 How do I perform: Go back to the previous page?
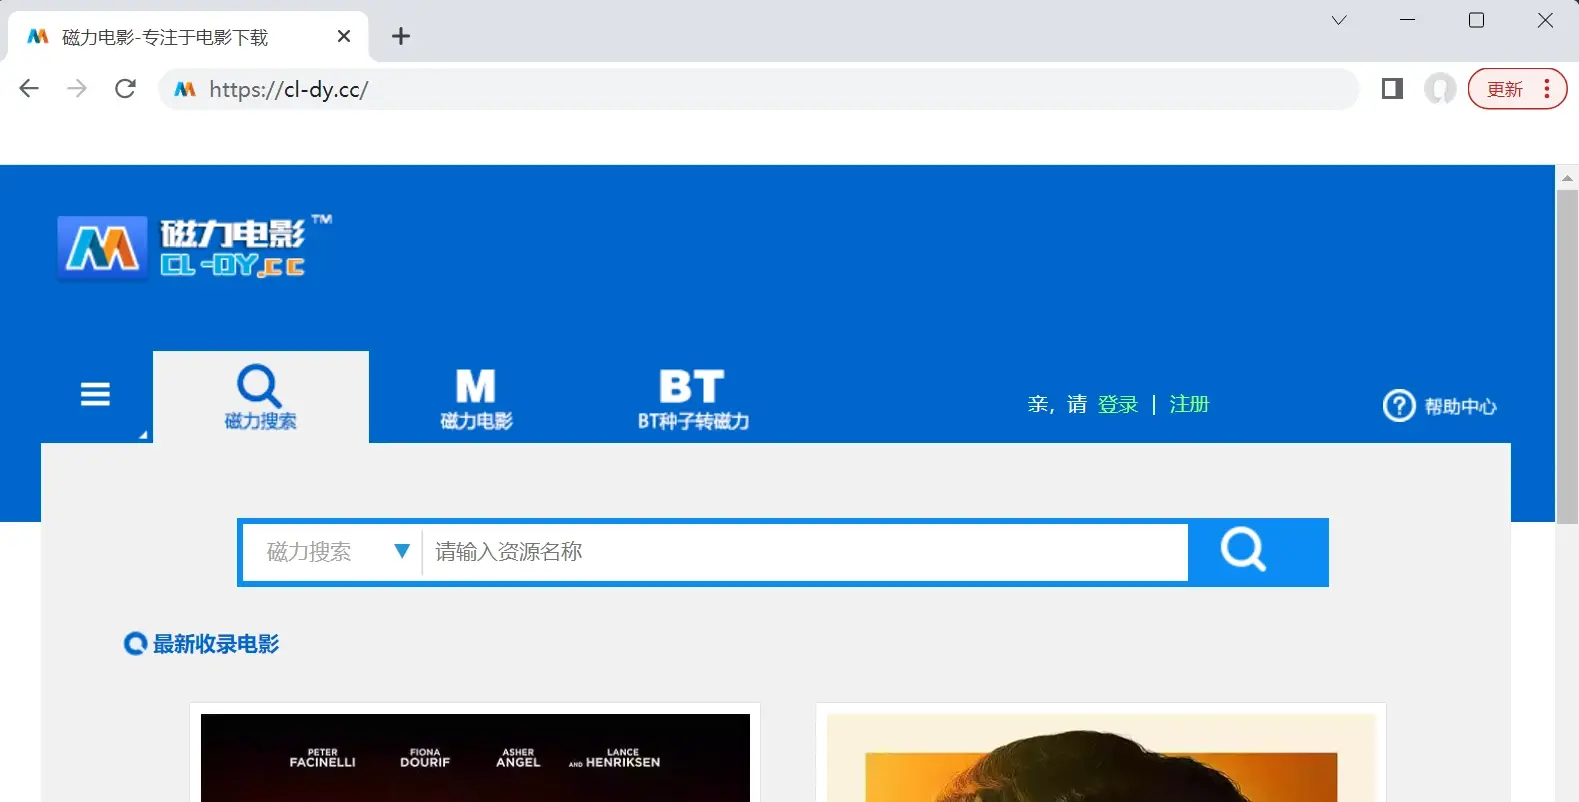pyautogui.click(x=29, y=89)
